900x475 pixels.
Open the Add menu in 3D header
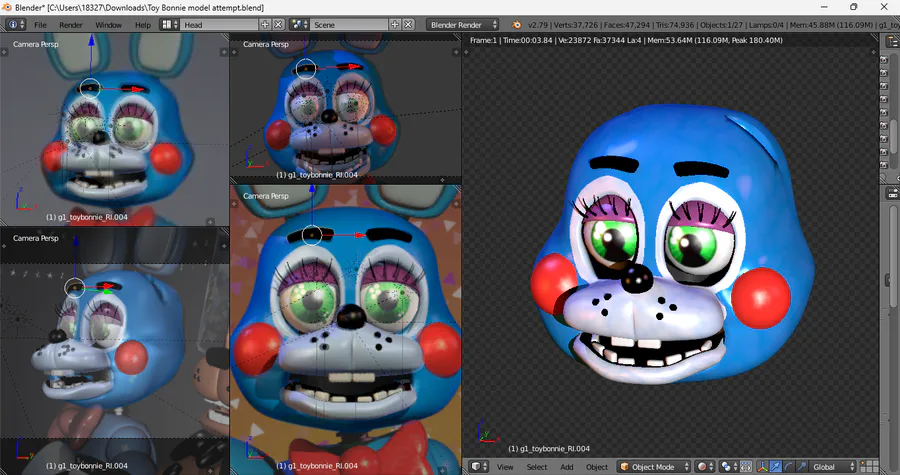[567, 467]
